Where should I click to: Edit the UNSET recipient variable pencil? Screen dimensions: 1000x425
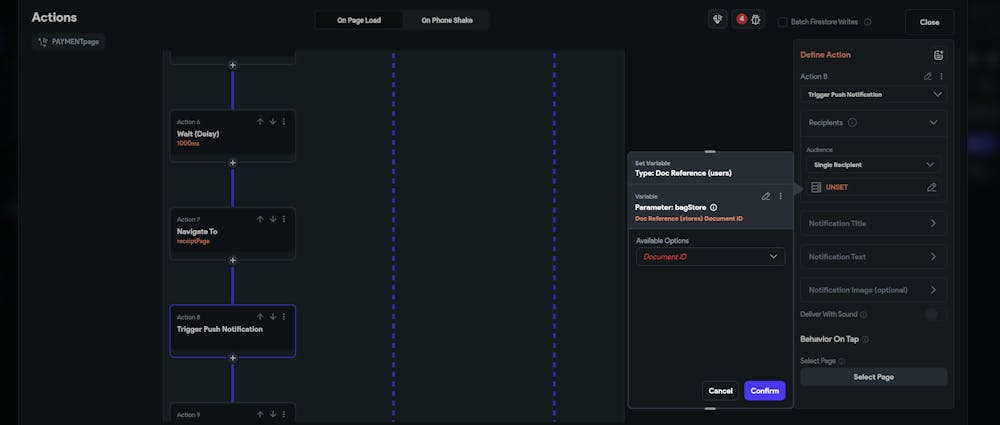point(932,188)
